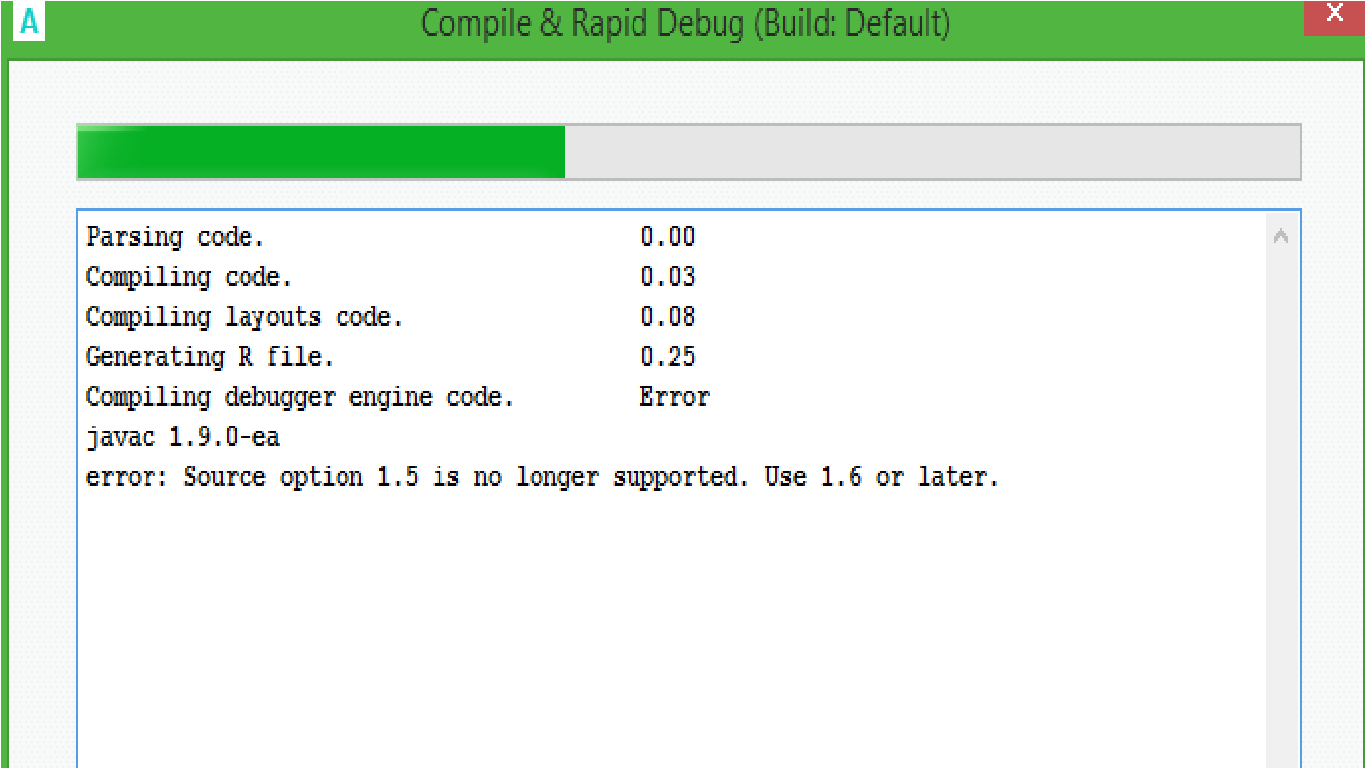This screenshot has width=1366, height=768.
Task: Click the green filled part of progress bar
Action: point(320,153)
